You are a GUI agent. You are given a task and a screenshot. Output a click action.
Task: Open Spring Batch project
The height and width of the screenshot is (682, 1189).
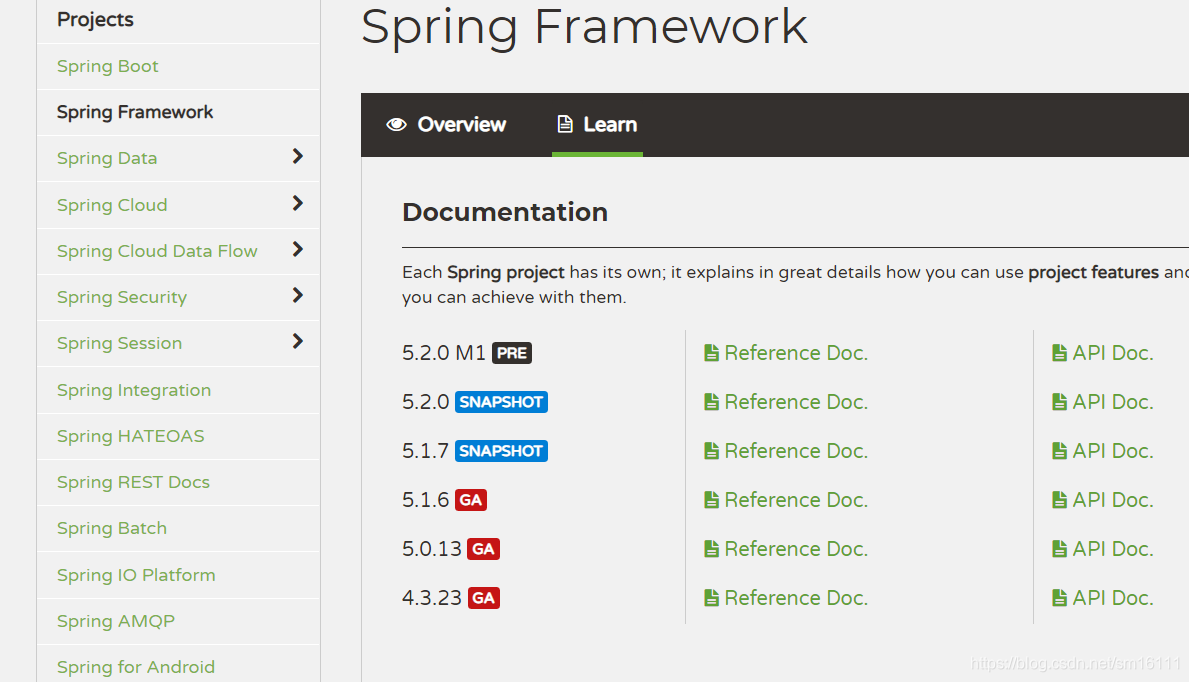click(111, 528)
